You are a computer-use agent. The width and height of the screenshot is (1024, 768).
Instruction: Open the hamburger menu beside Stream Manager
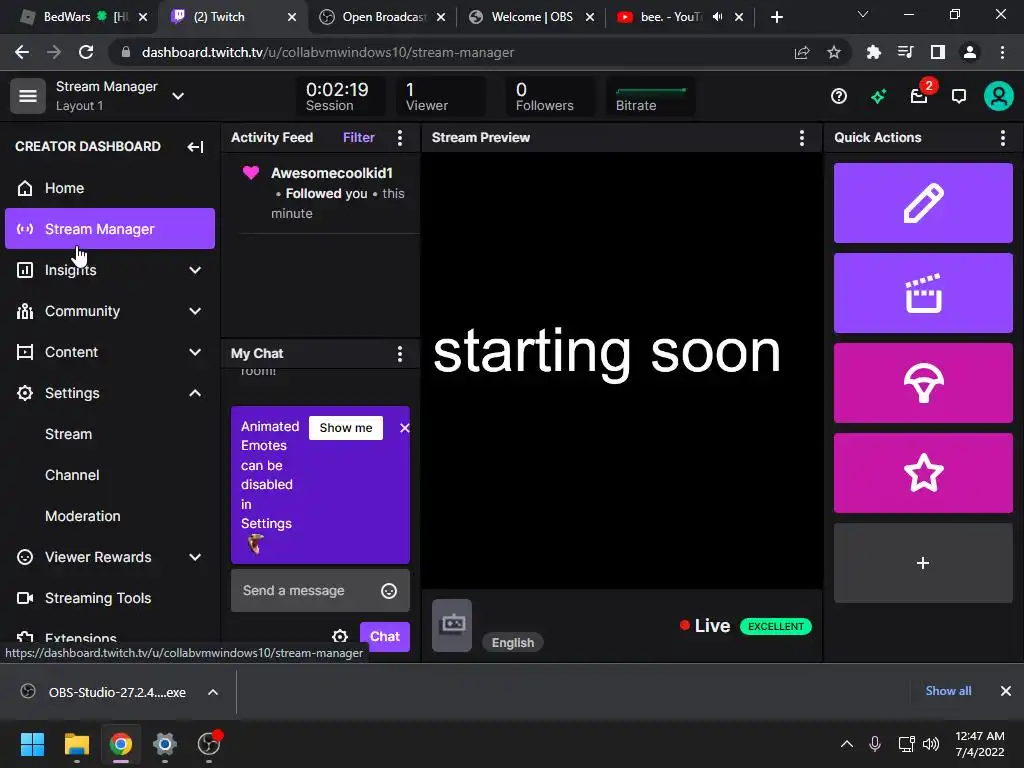(x=27, y=96)
